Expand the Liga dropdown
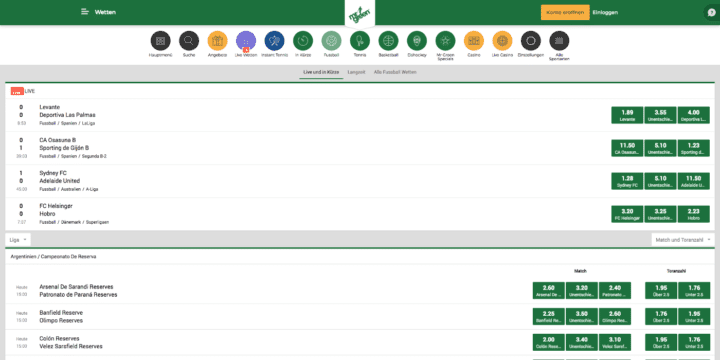 18,240
